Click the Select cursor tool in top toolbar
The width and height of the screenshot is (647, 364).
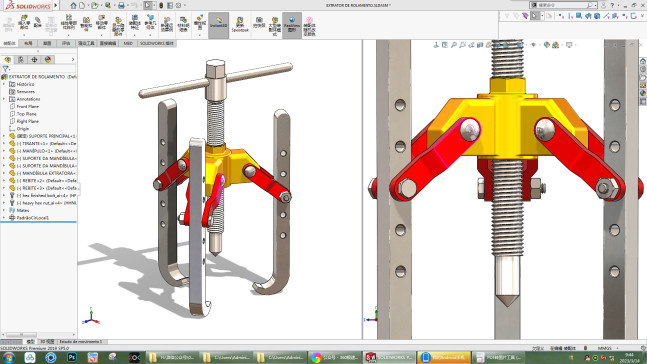point(148,5)
